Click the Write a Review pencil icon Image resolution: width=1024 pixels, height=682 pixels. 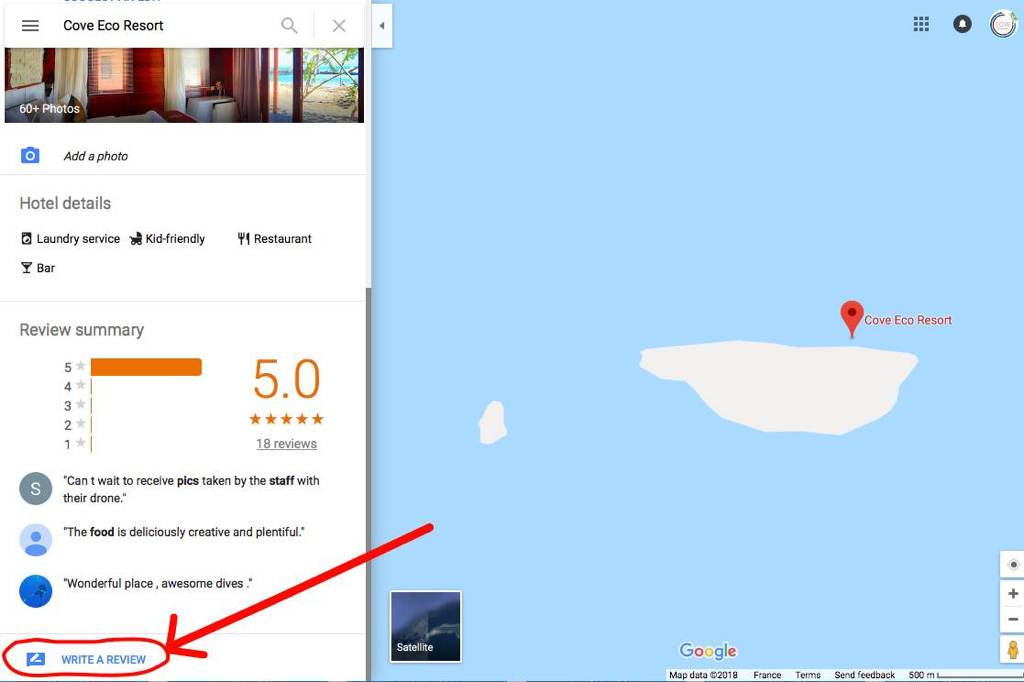[x=34, y=658]
